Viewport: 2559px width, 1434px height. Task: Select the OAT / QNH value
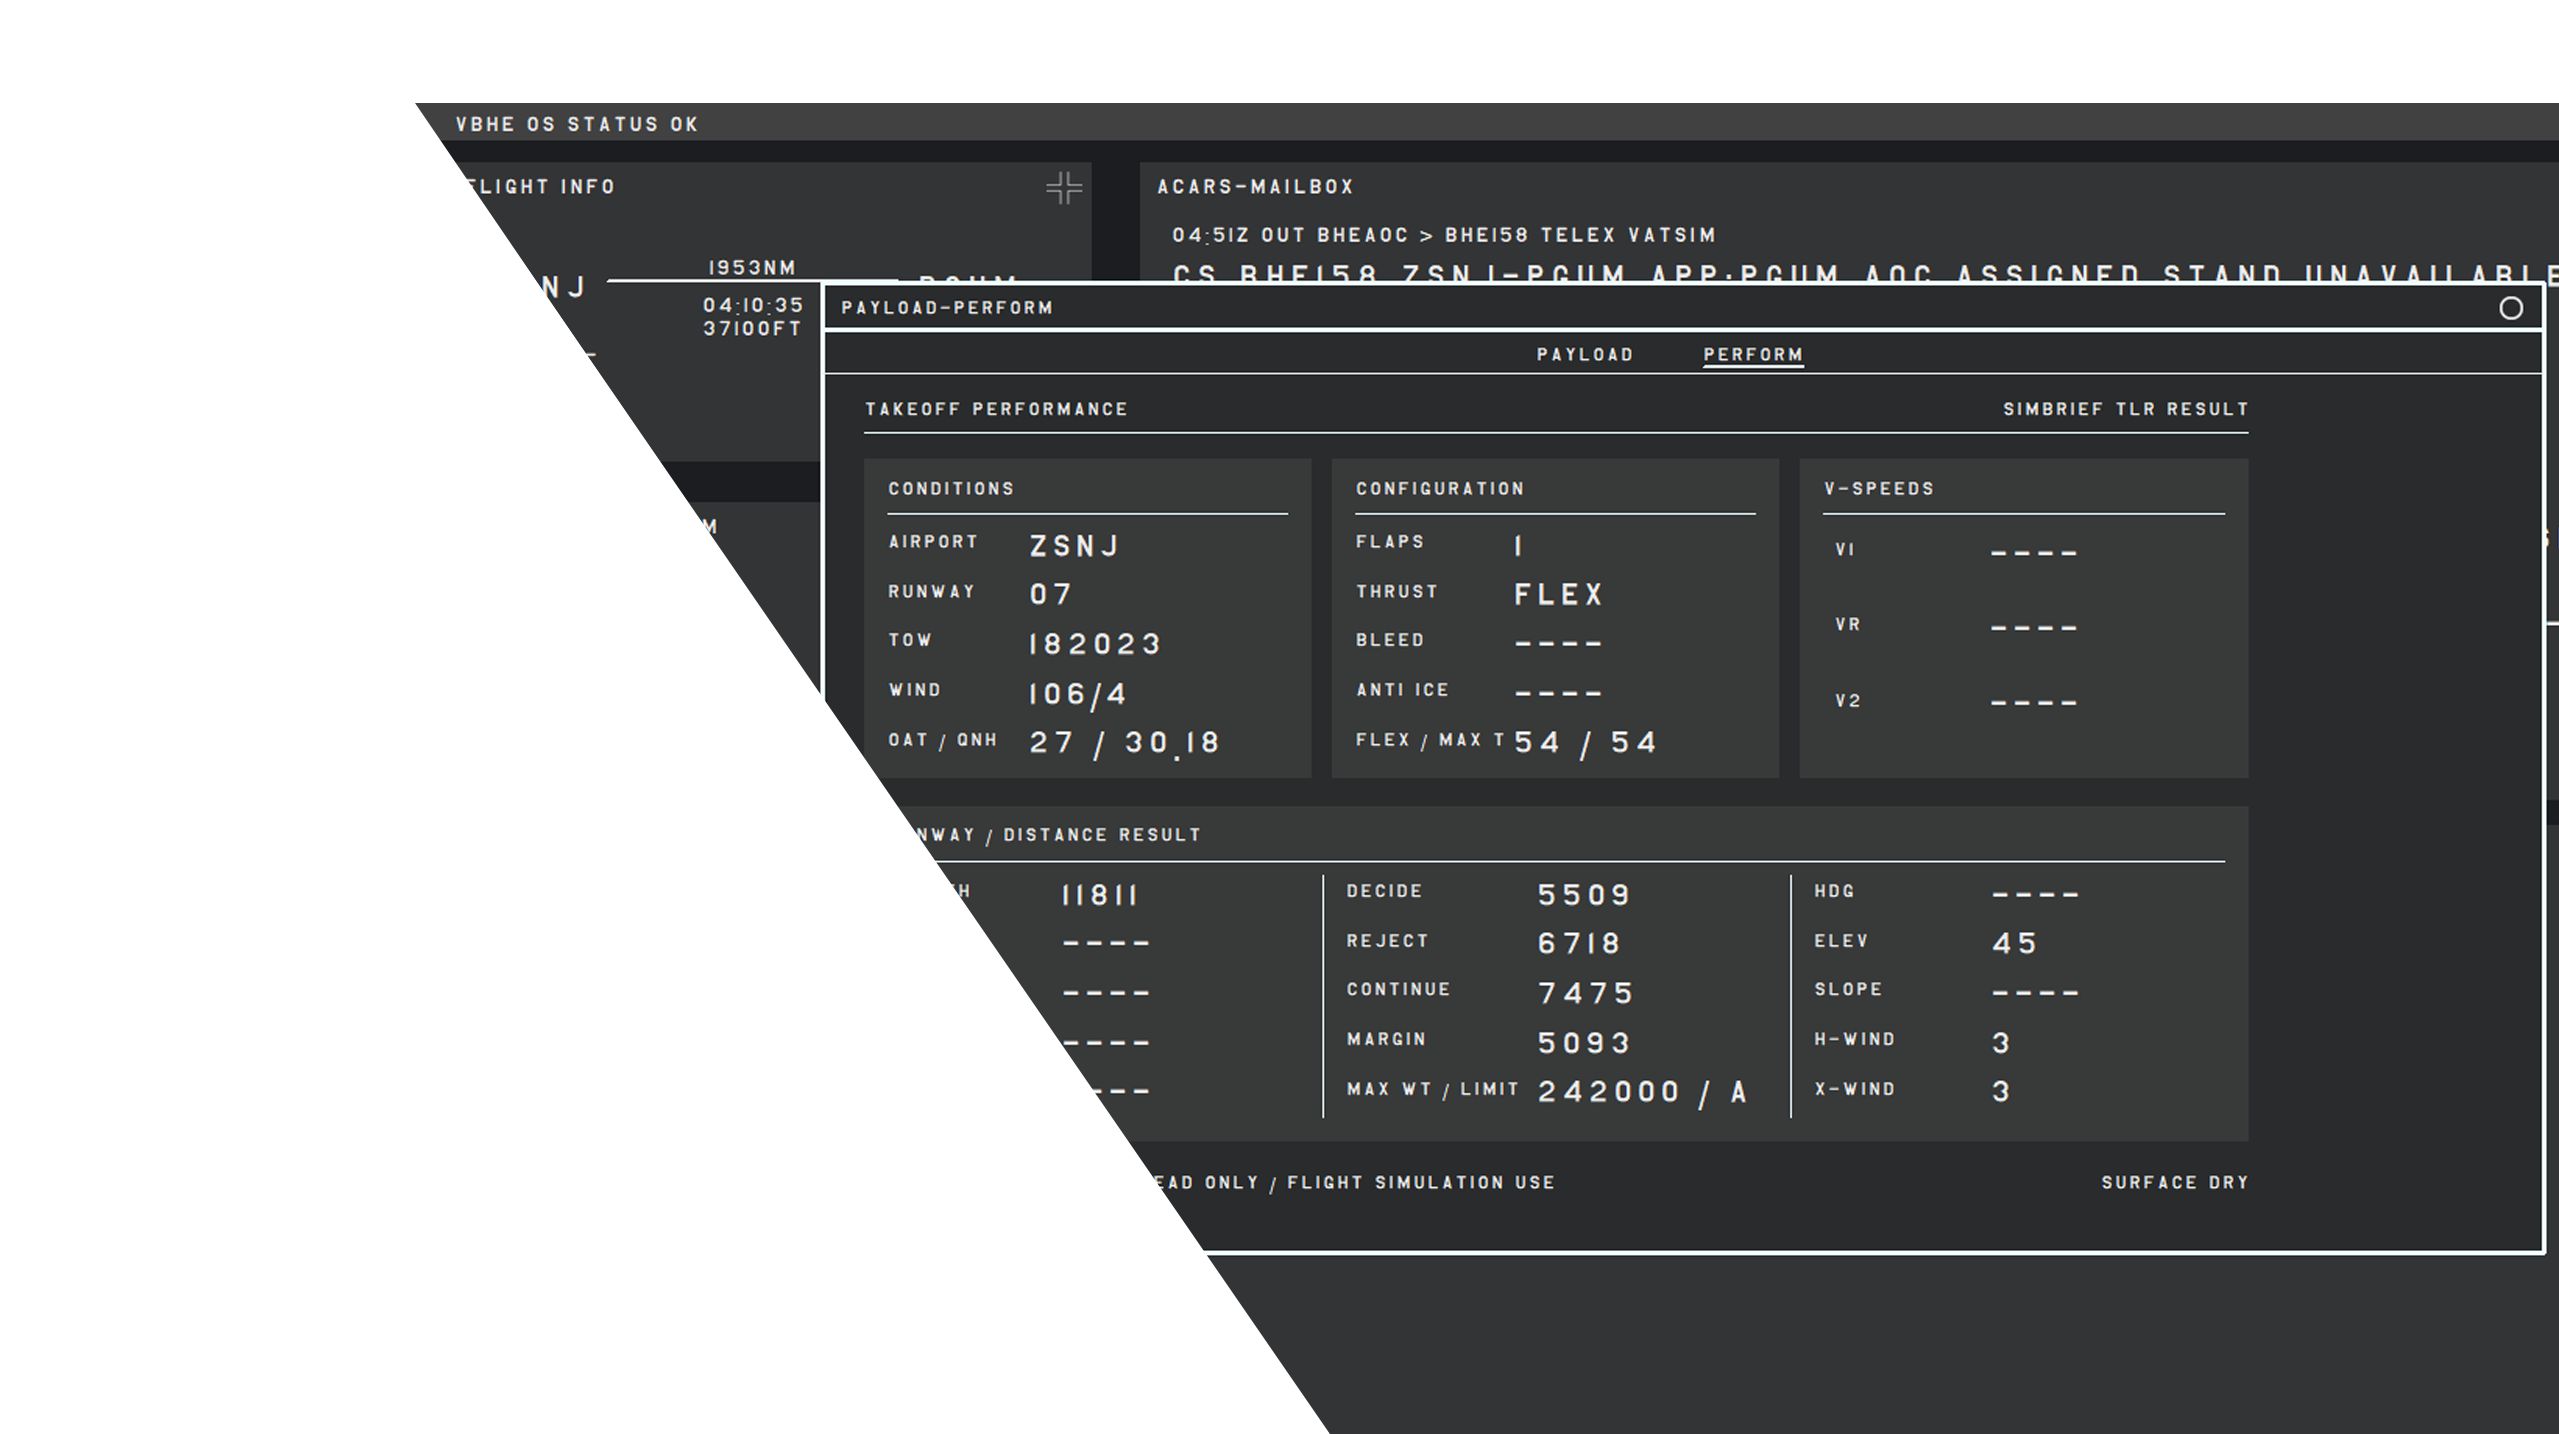click(1124, 743)
